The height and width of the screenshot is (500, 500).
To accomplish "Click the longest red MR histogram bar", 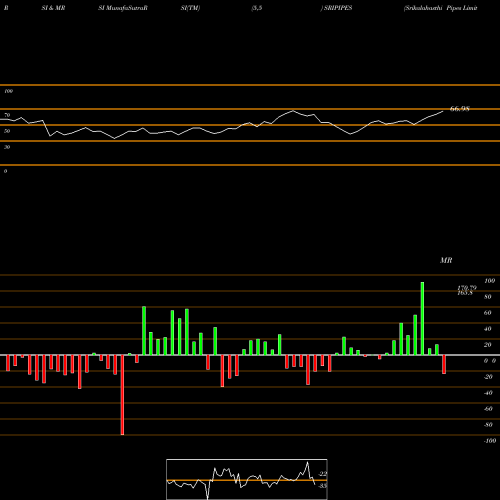I will click(122, 395).
